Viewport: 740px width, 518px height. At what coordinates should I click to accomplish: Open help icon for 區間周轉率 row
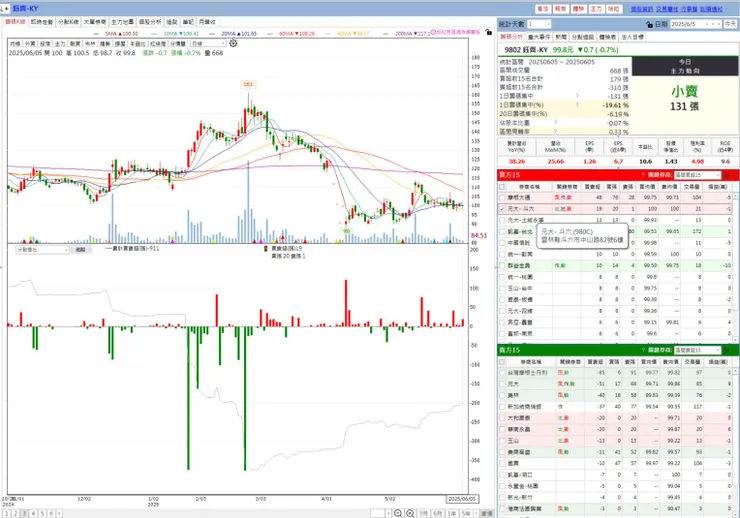[555, 131]
